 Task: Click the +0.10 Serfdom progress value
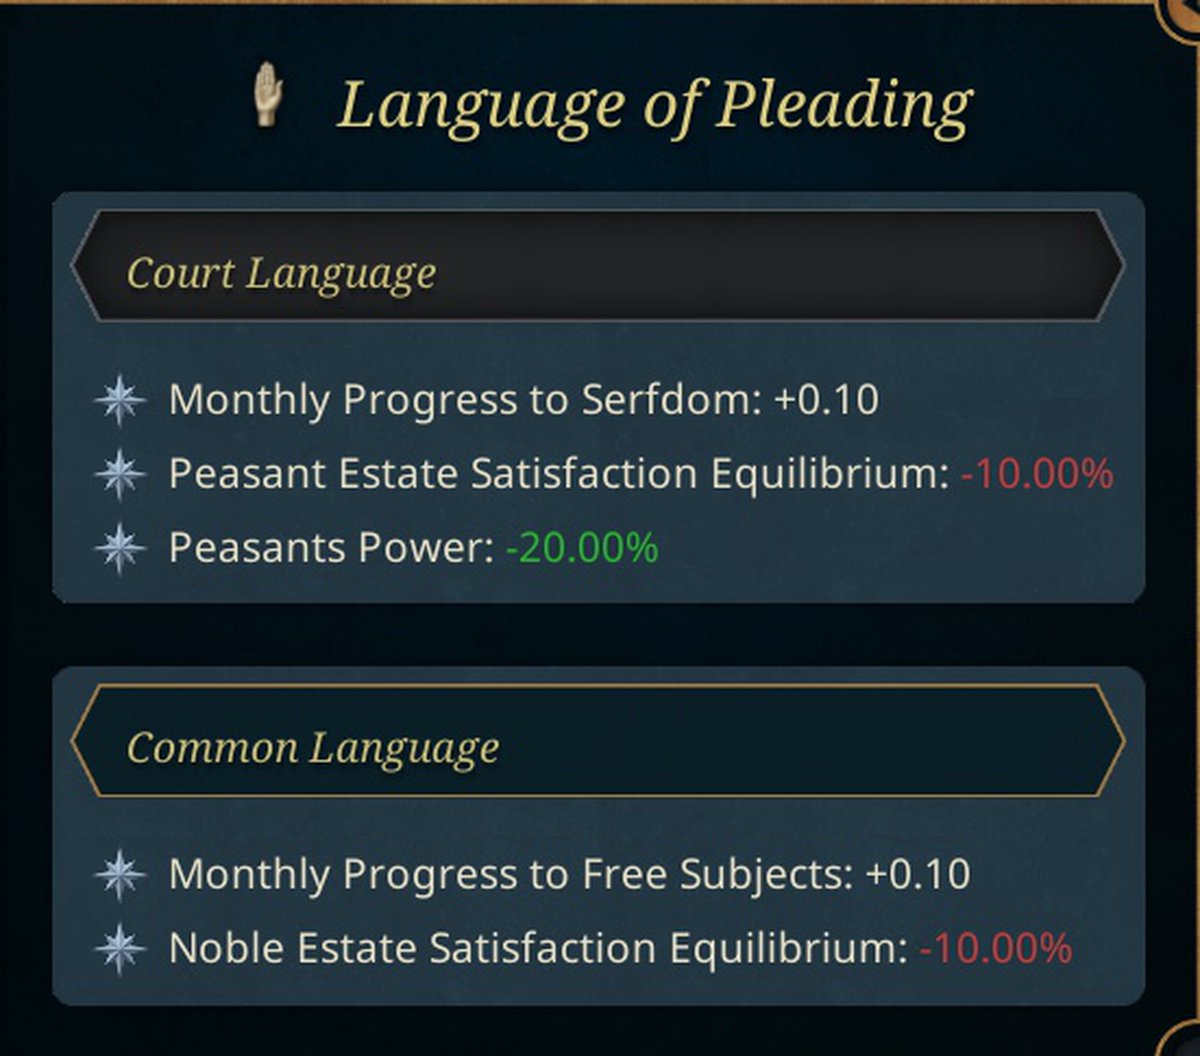tap(826, 400)
